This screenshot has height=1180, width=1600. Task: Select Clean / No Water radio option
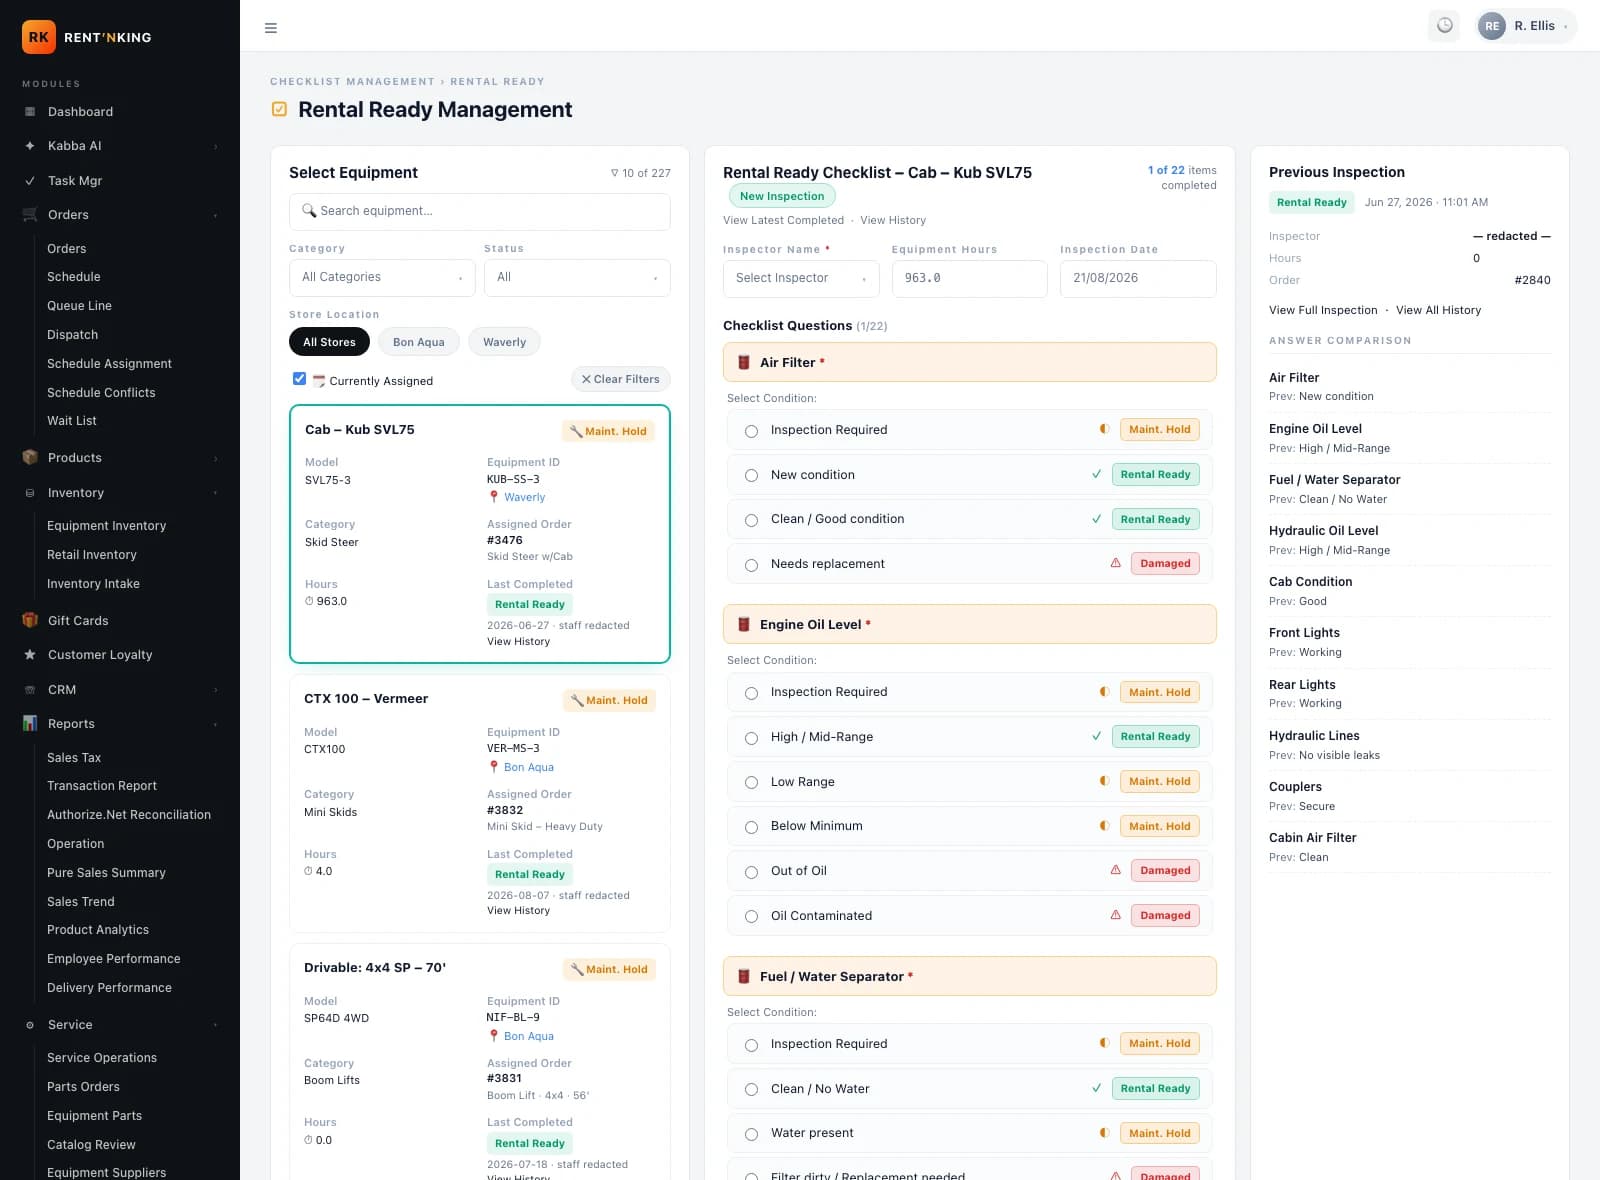[751, 1090]
